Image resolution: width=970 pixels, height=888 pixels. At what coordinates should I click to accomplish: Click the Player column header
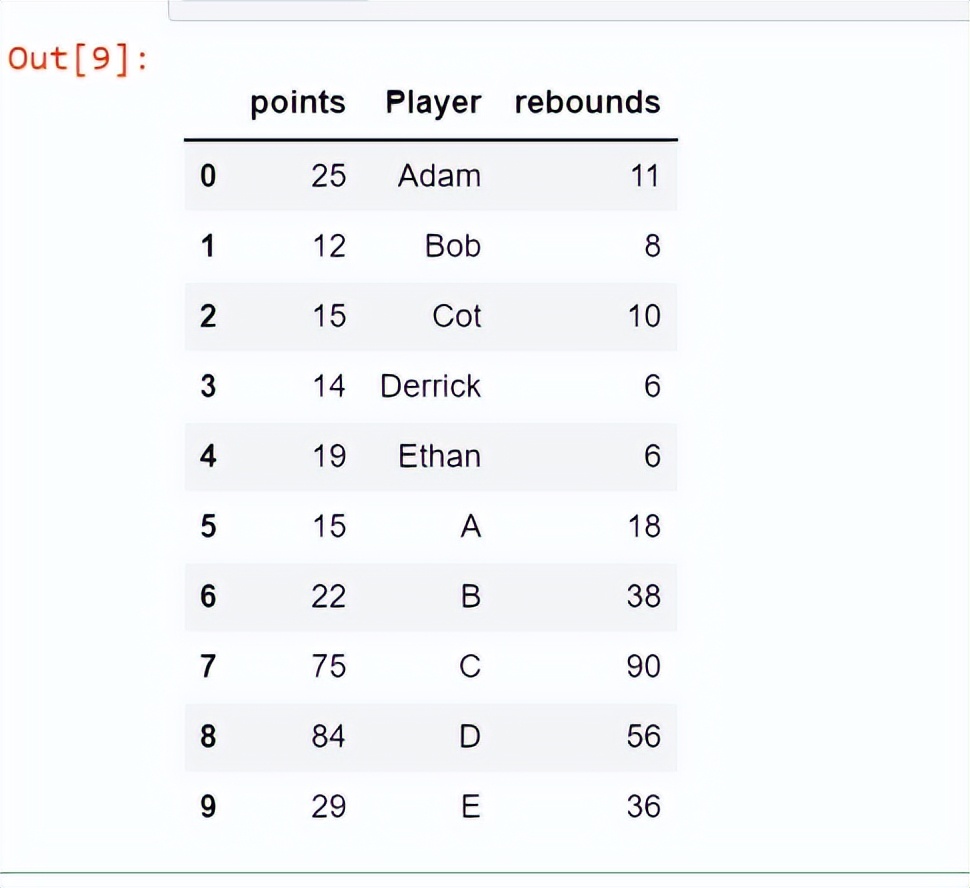pos(433,103)
